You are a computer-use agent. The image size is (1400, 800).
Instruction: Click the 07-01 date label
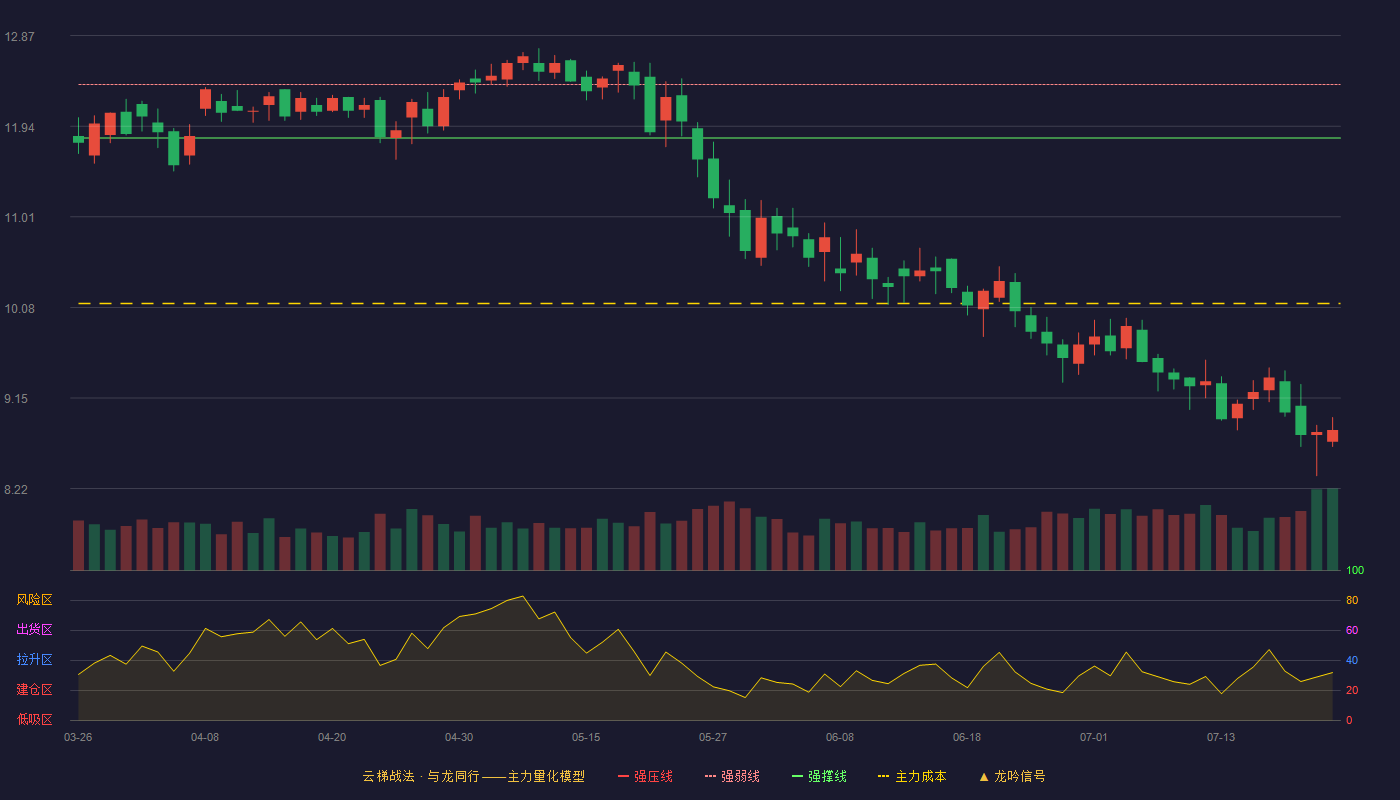1094,737
